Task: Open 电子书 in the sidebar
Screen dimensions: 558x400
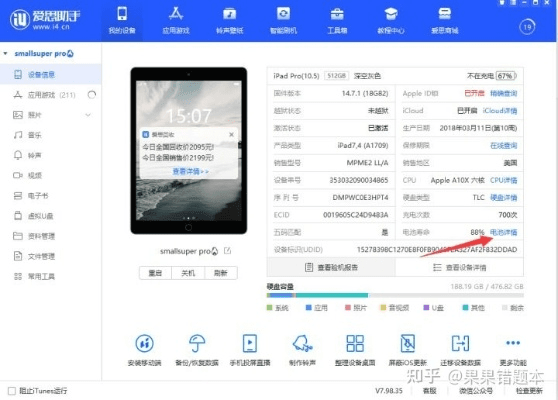Action: coord(51,196)
